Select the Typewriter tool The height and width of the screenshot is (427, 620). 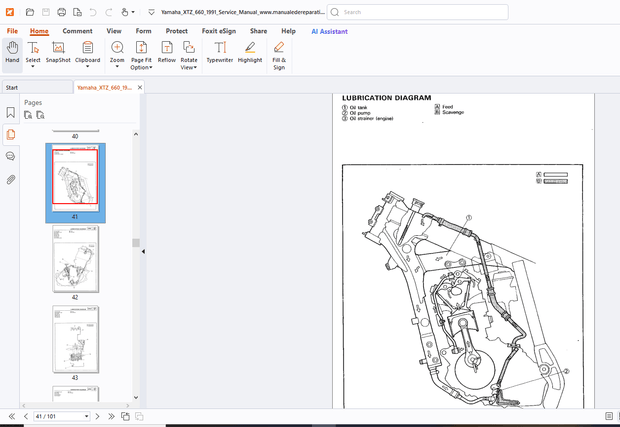220,52
